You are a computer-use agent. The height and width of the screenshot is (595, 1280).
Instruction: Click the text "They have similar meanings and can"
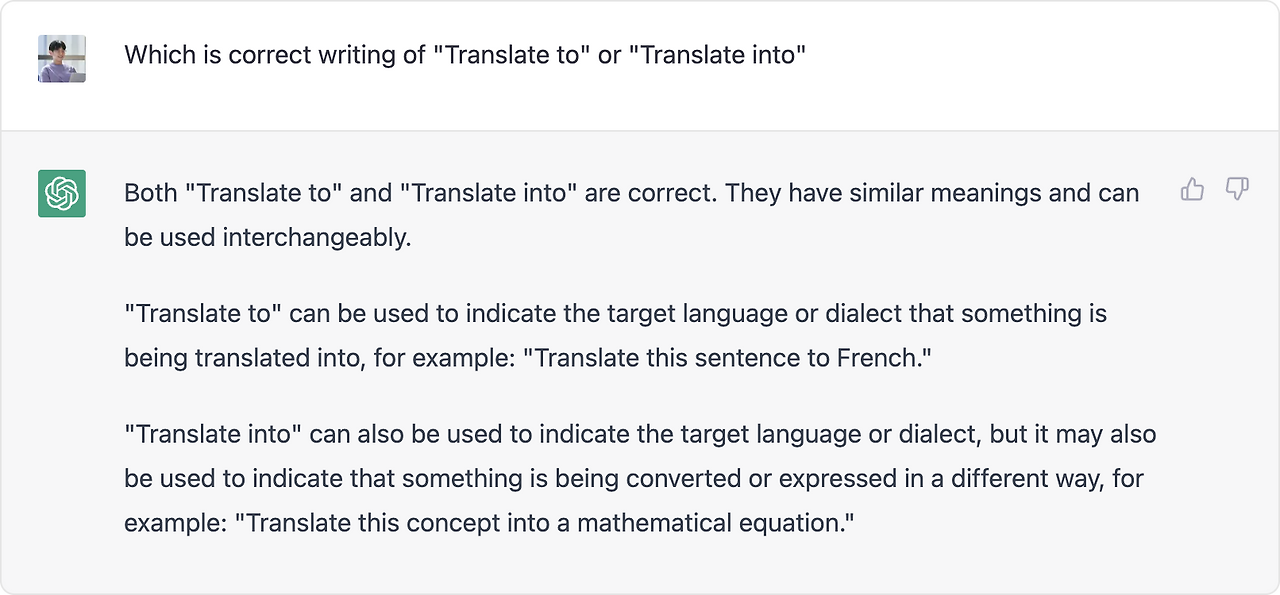[932, 193]
